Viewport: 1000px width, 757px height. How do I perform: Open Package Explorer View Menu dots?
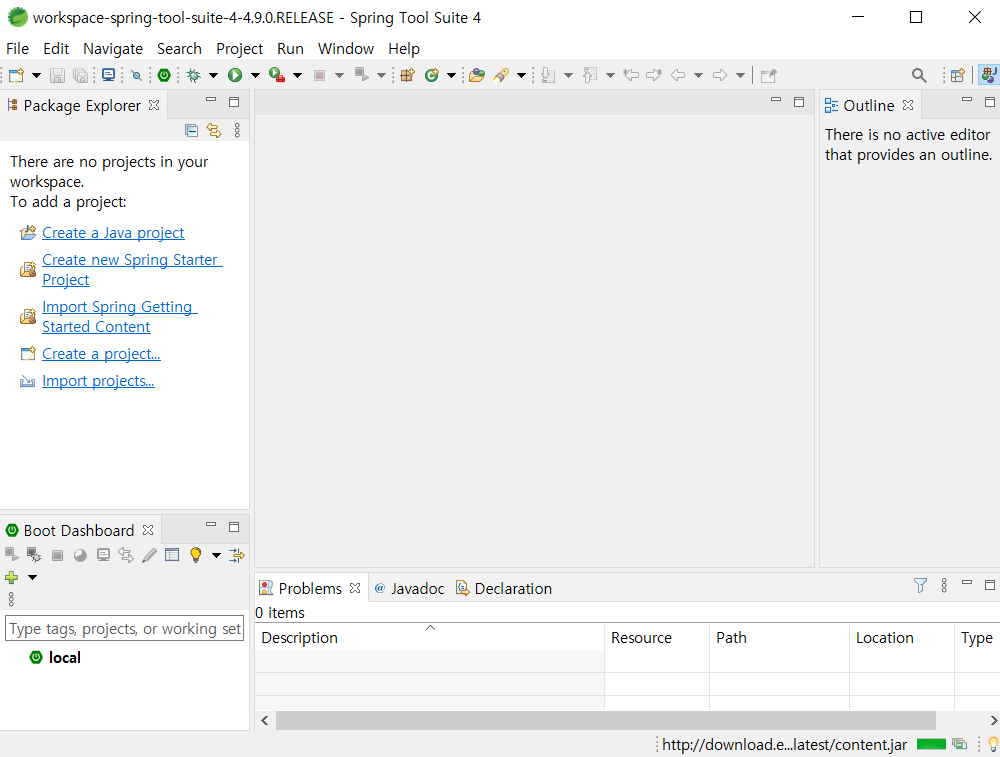[237, 131]
